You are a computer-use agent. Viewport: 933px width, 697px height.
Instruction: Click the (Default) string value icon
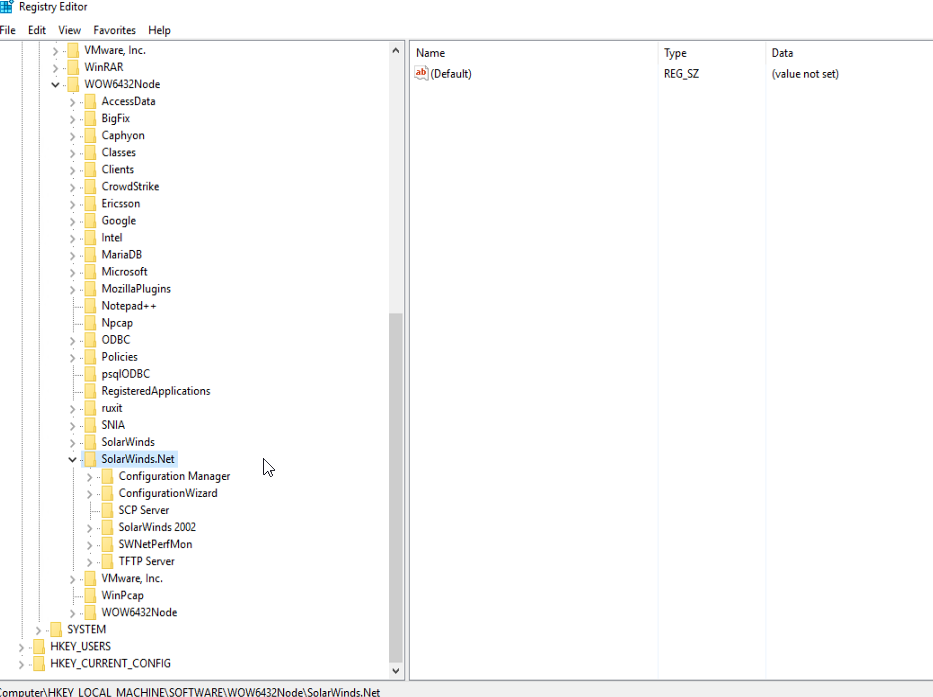tap(421, 73)
